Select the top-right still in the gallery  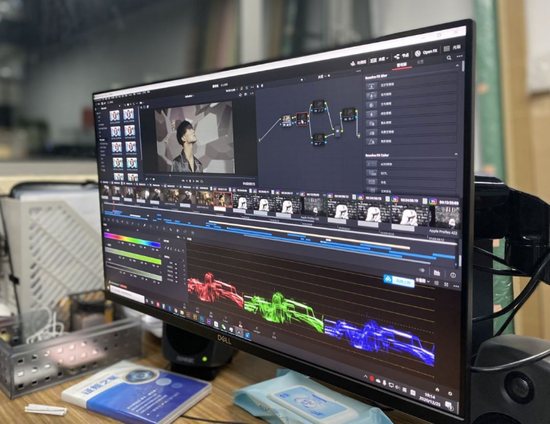(129, 114)
